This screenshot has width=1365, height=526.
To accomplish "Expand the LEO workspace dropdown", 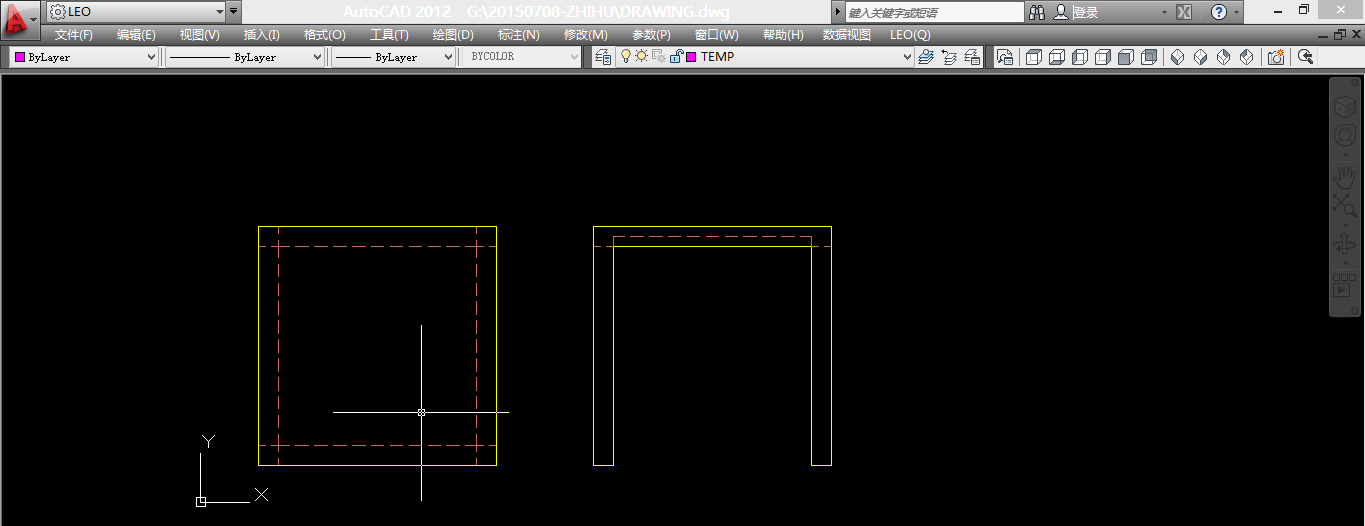I will click(219, 12).
